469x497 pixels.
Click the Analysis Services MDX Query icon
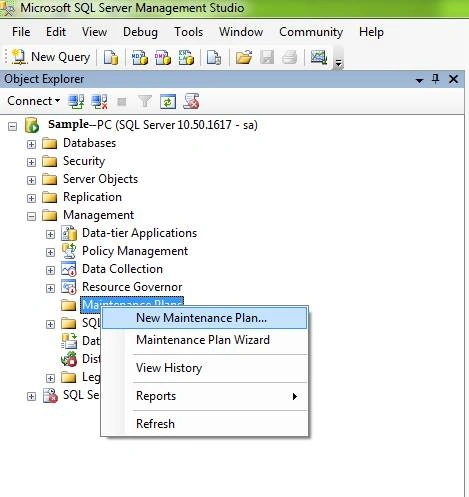pos(140,57)
